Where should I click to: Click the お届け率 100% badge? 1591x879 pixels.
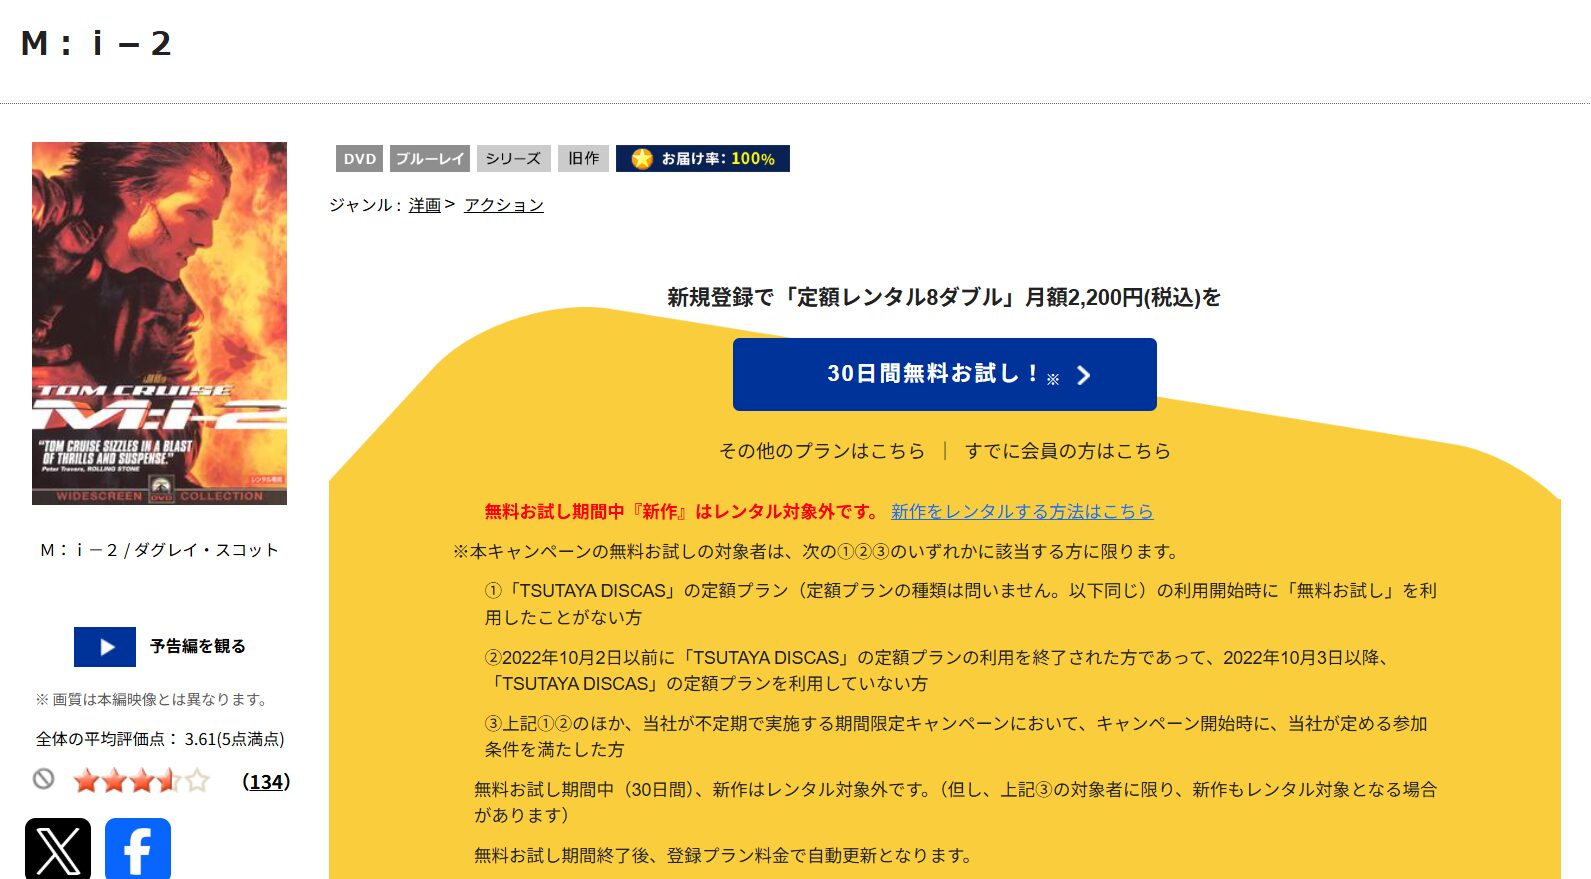[703, 158]
